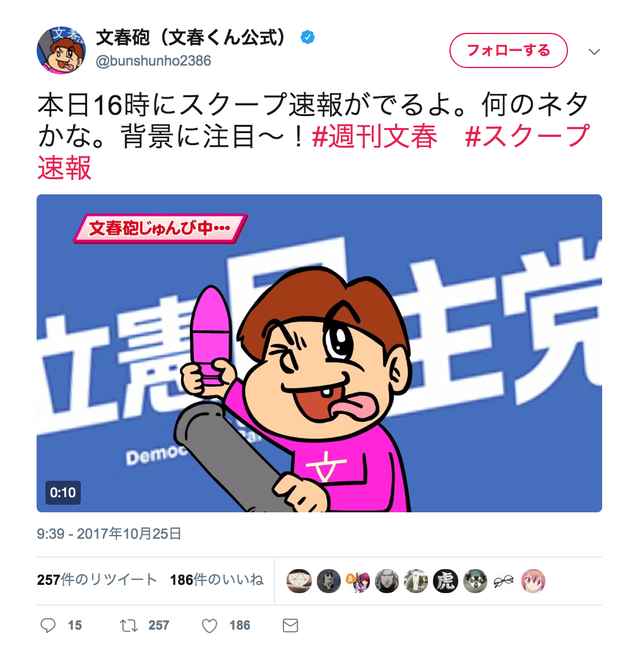The width and height of the screenshot is (640, 665).
Task: Open the first liker avatar in row
Action: (x=299, y=581)
